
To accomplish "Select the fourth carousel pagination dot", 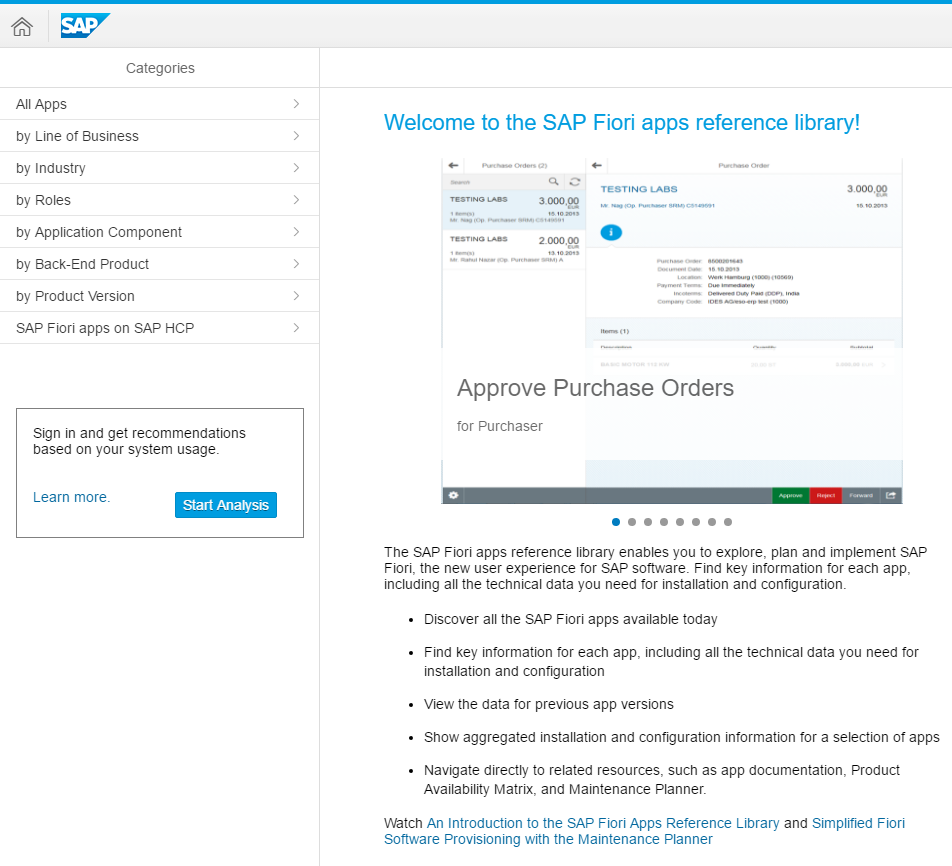I will 664,522.
